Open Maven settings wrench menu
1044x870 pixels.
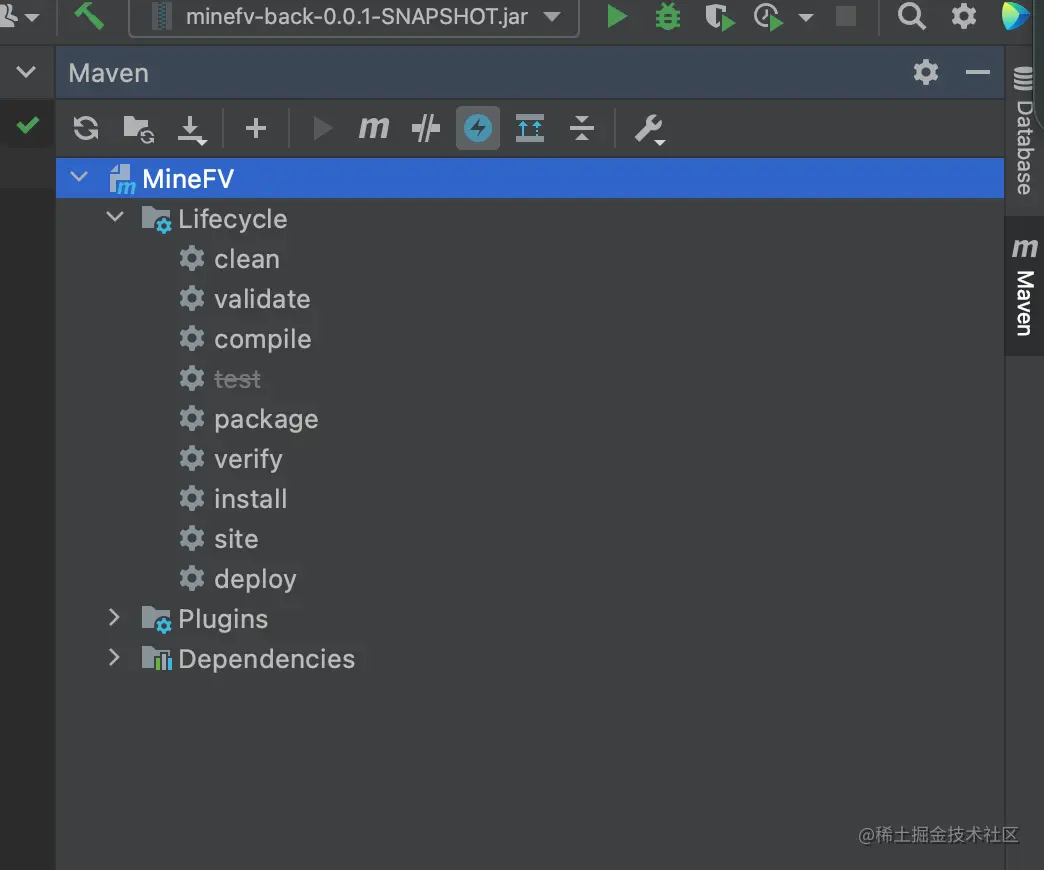tap(649, 128)
